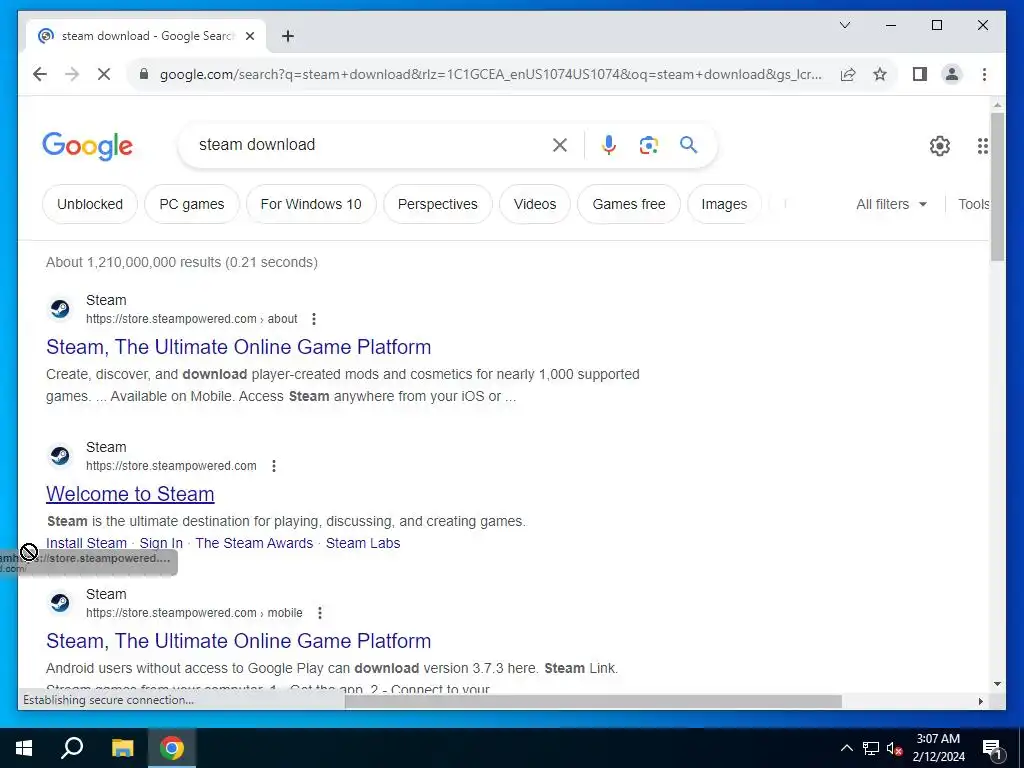1024x768 pixels.
Task: Click Steam favicon of Welcome to Steam result
Action: point(60,455)
